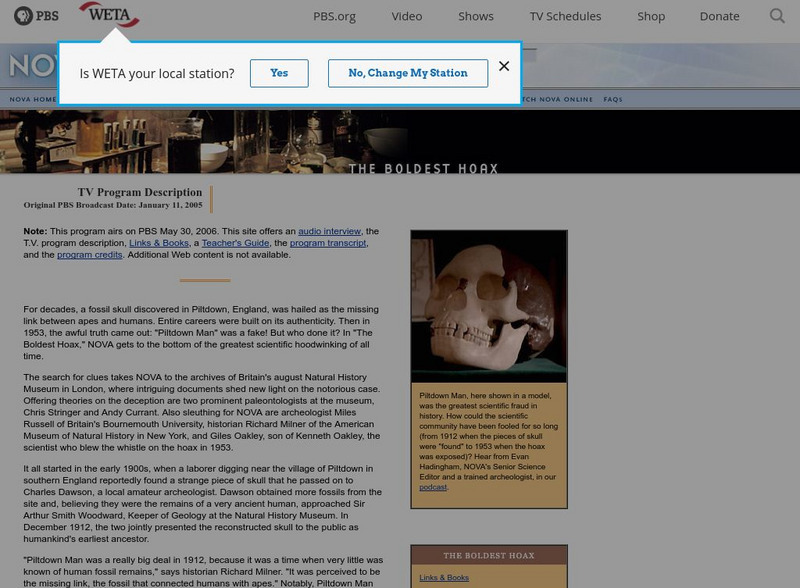The height and width of the screenshot is (588, 800).
Task: Open the Donate menu item
Action: click(x=719, y=16)
